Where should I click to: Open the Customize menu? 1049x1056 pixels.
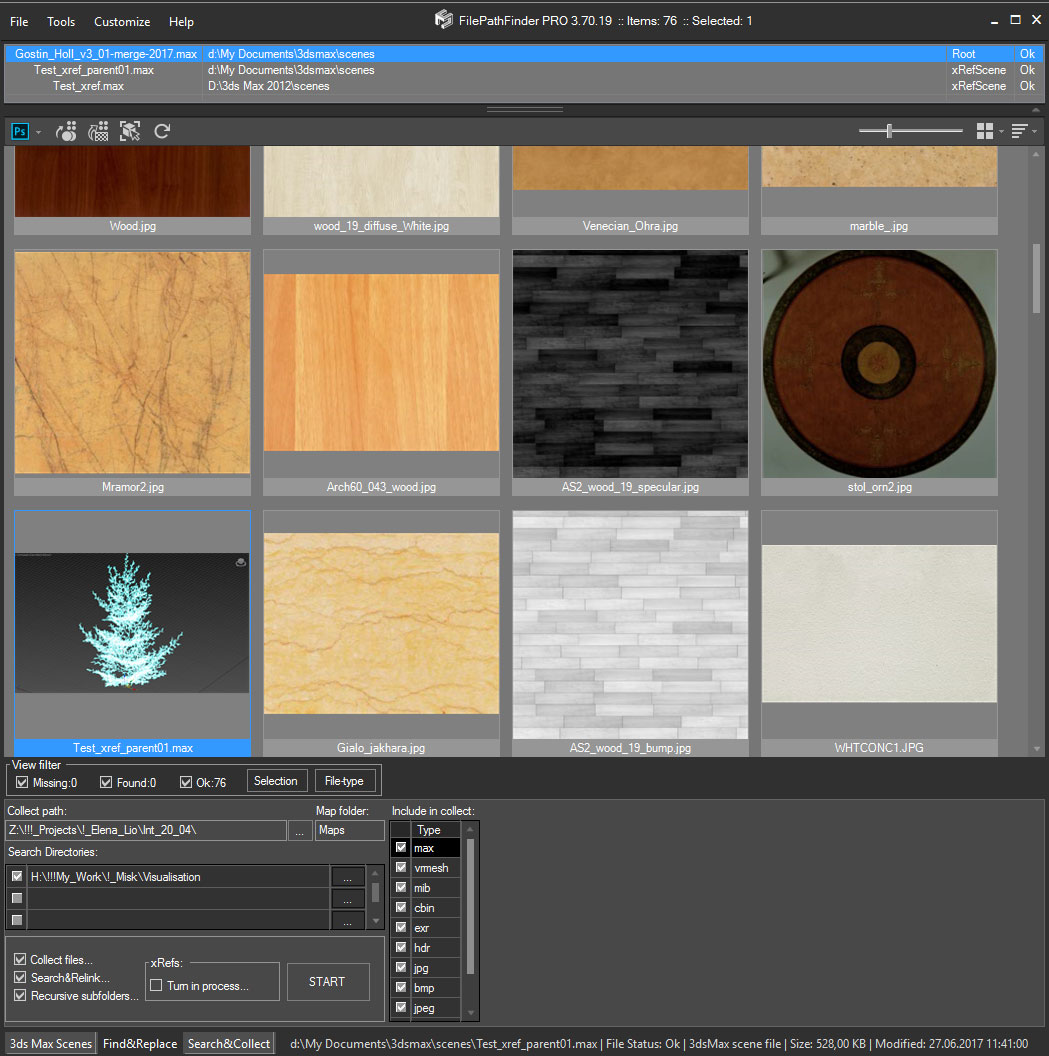click(122, 21)
